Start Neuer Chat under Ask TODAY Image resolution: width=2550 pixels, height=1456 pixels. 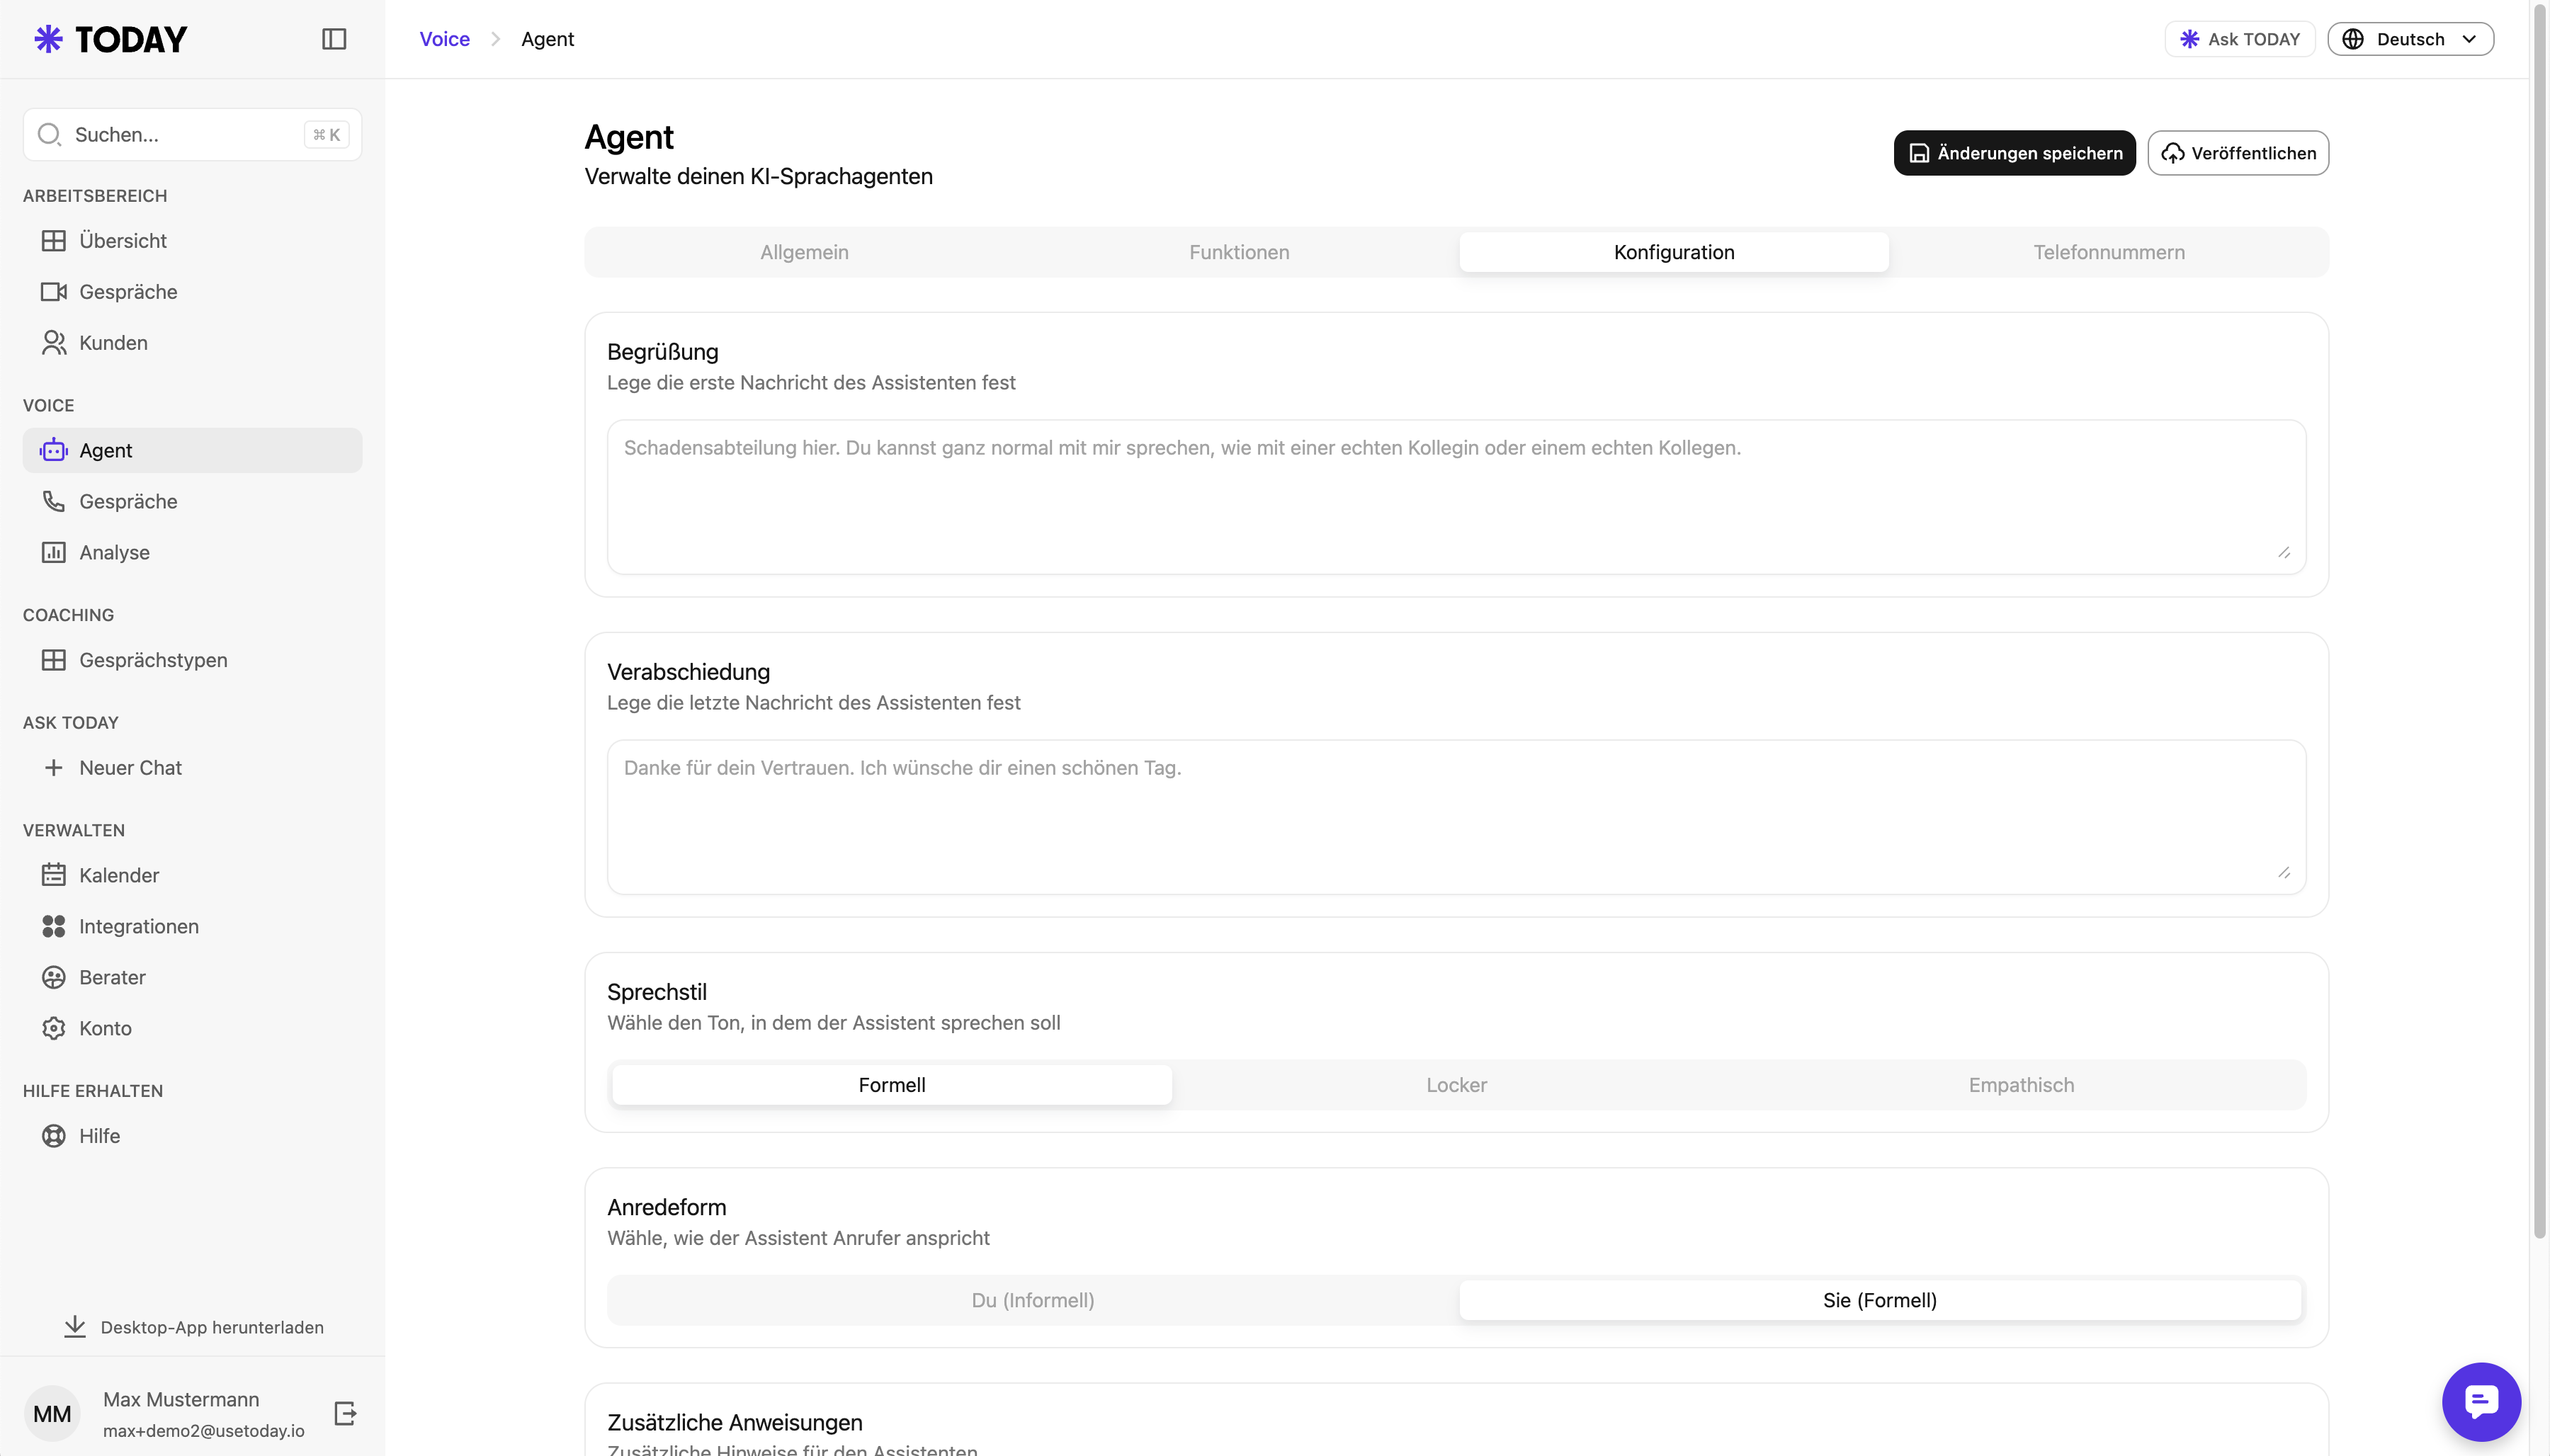coord(192,768)
